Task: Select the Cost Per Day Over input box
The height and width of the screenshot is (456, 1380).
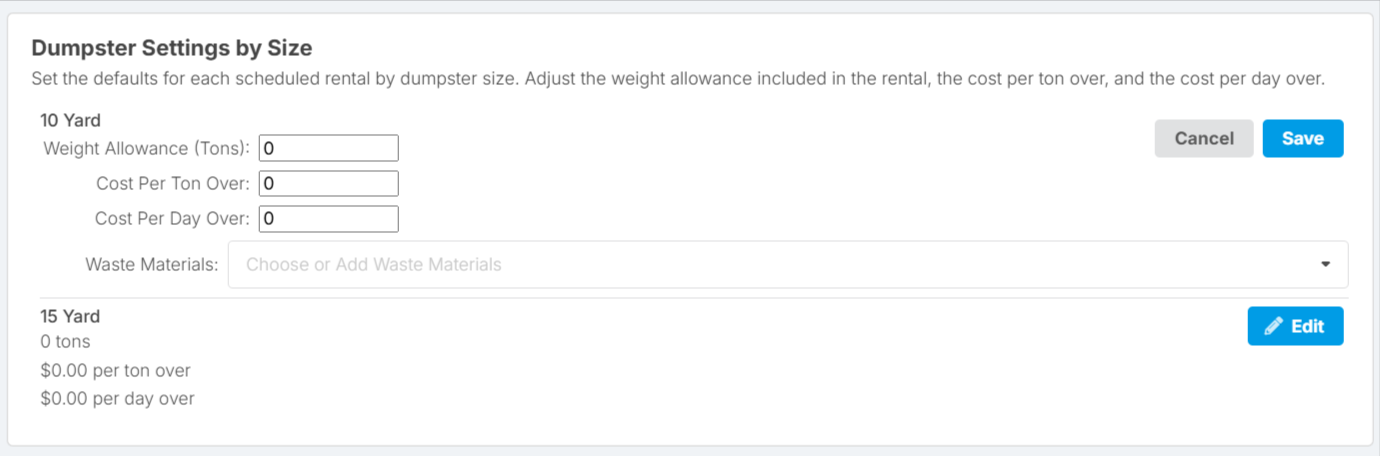Action: tap(329, 219)
